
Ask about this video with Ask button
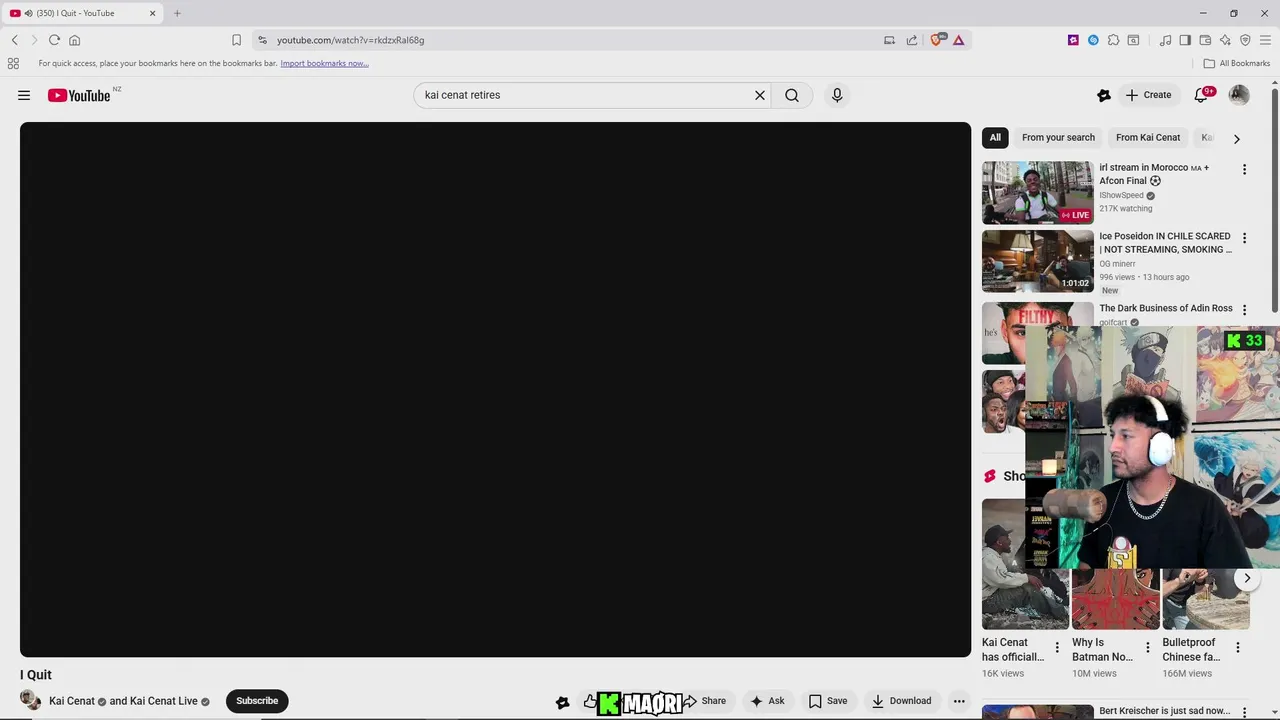pos(767,701)
